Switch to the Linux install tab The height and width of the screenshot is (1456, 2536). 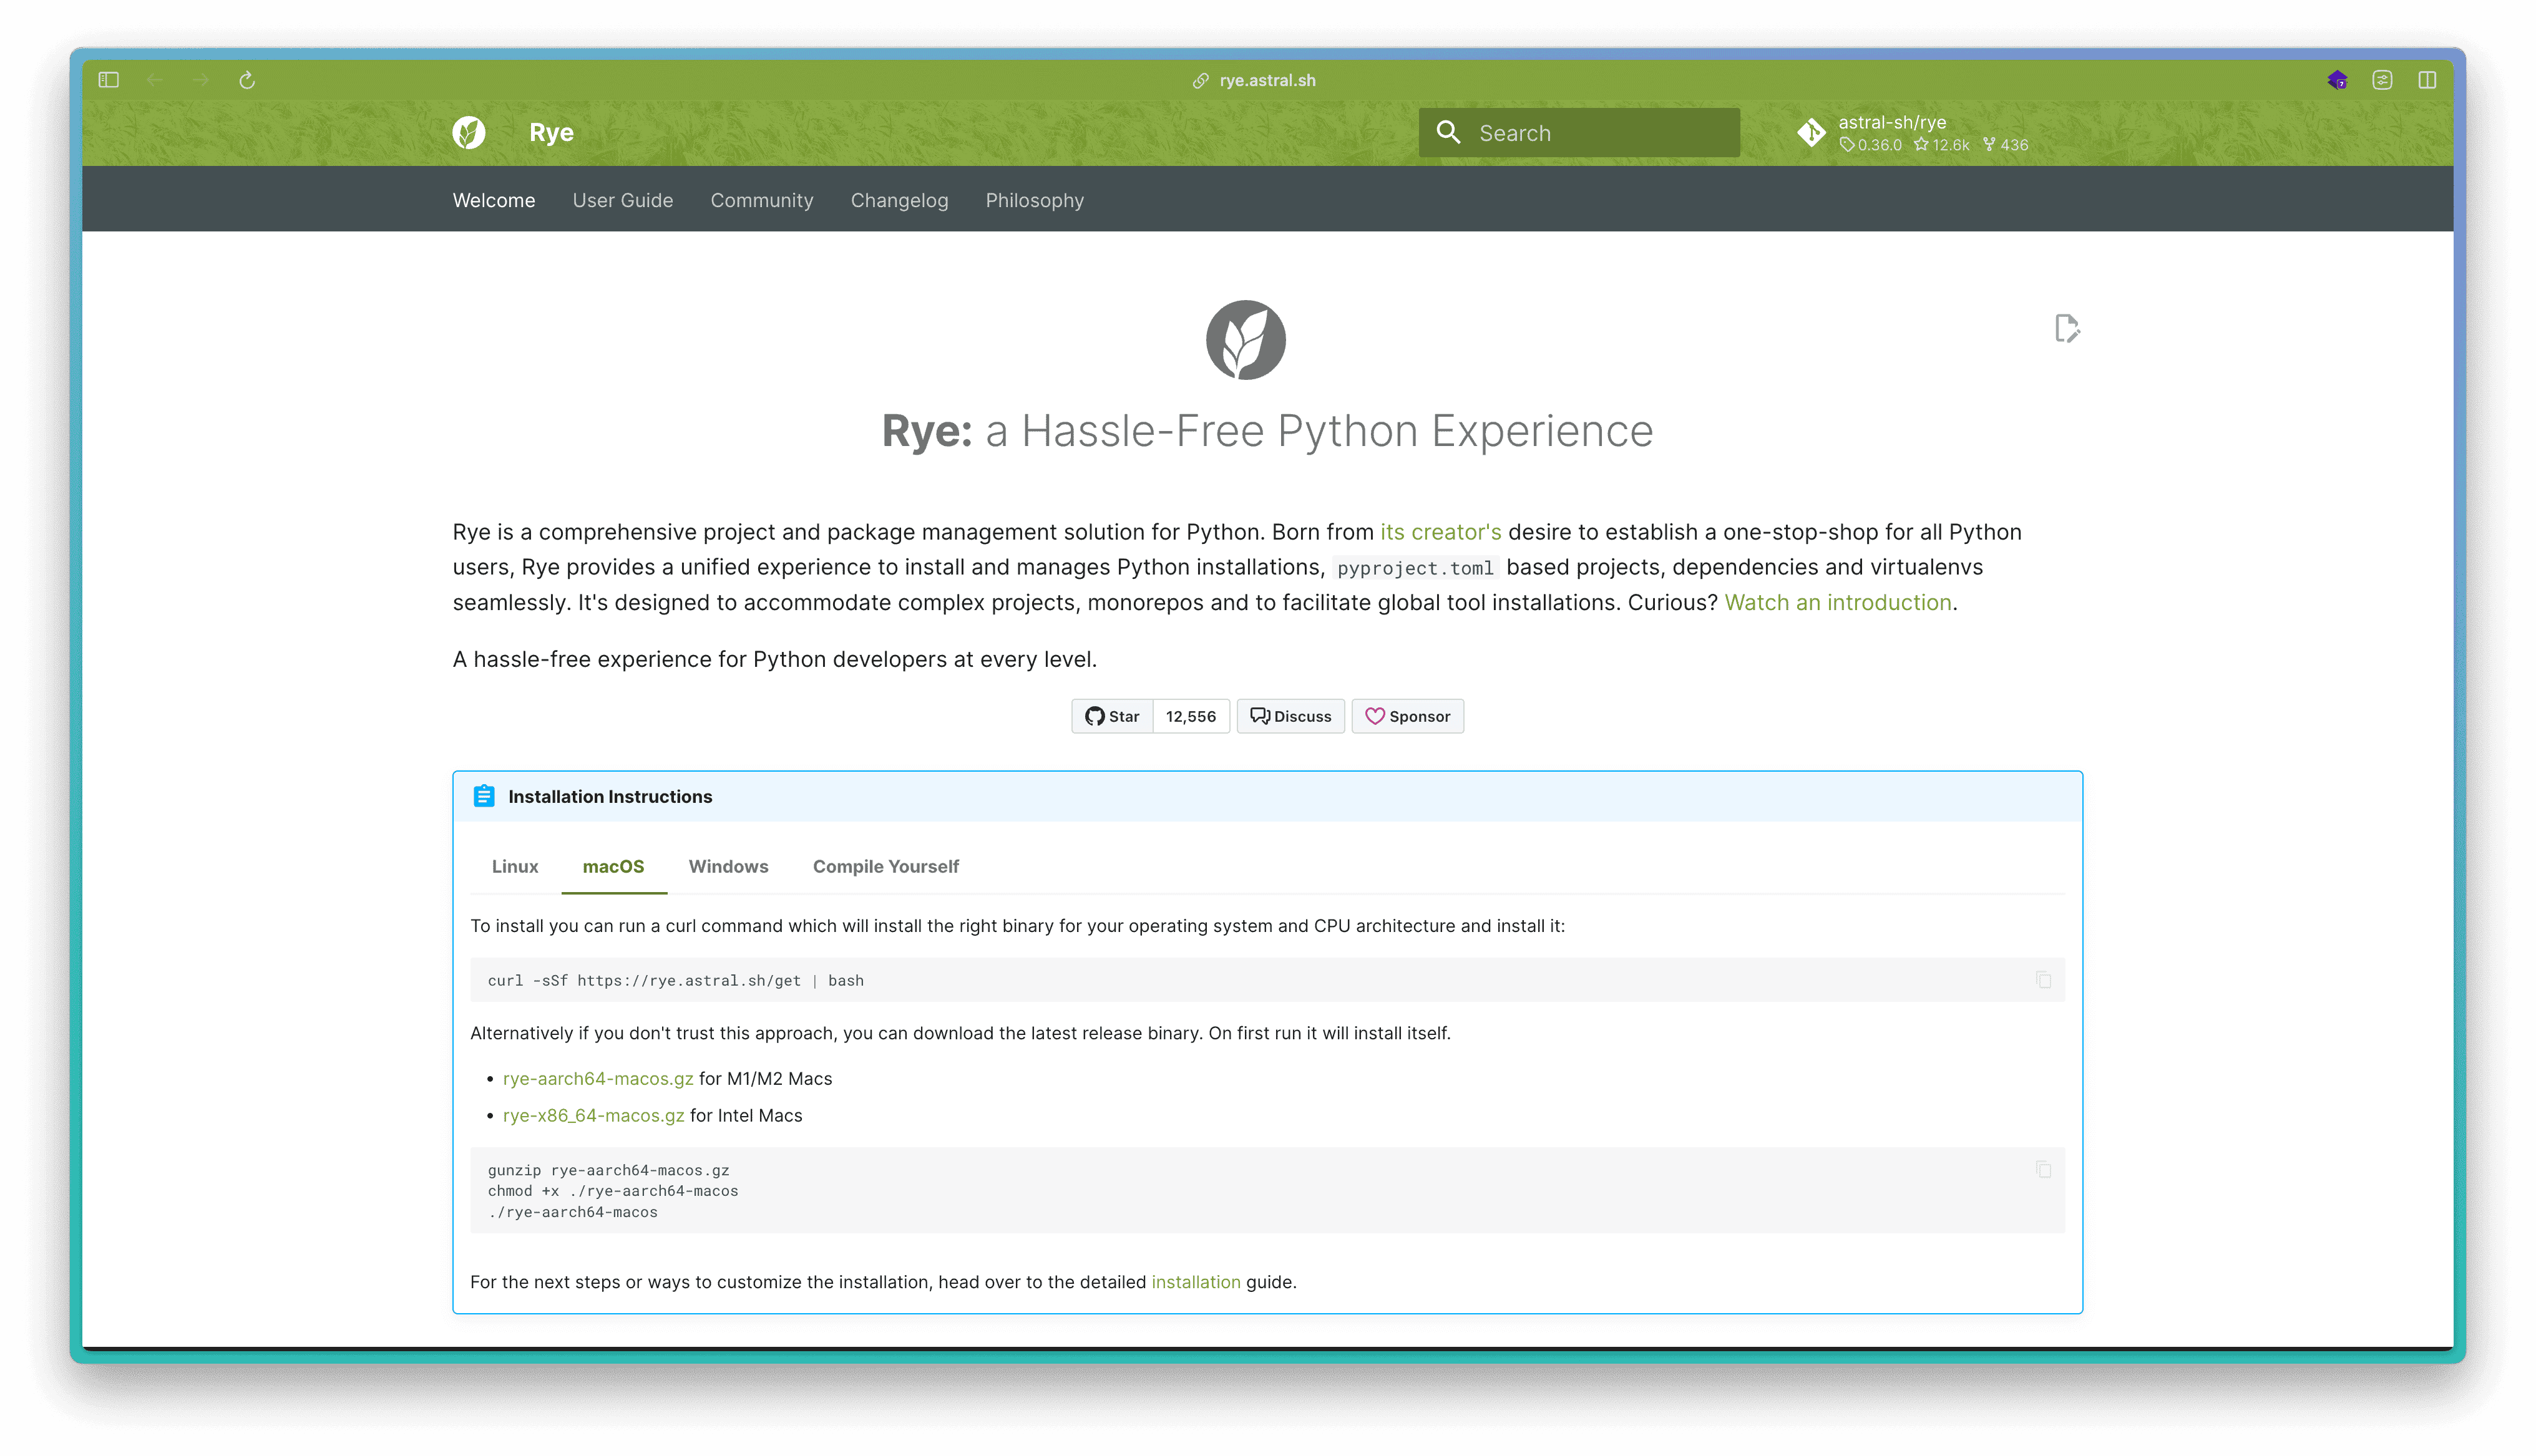(x=514, y=866)
